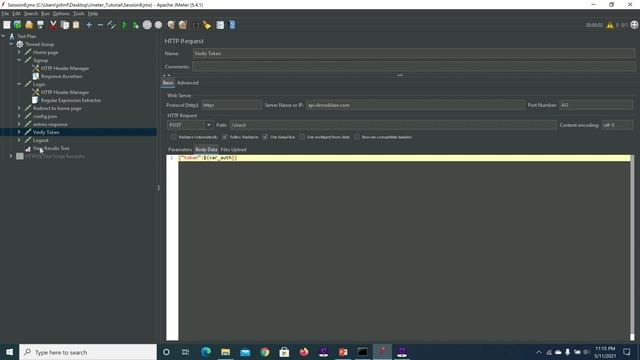Select Signup HTTP Header Manager element
640x360 pixels.
64,68
